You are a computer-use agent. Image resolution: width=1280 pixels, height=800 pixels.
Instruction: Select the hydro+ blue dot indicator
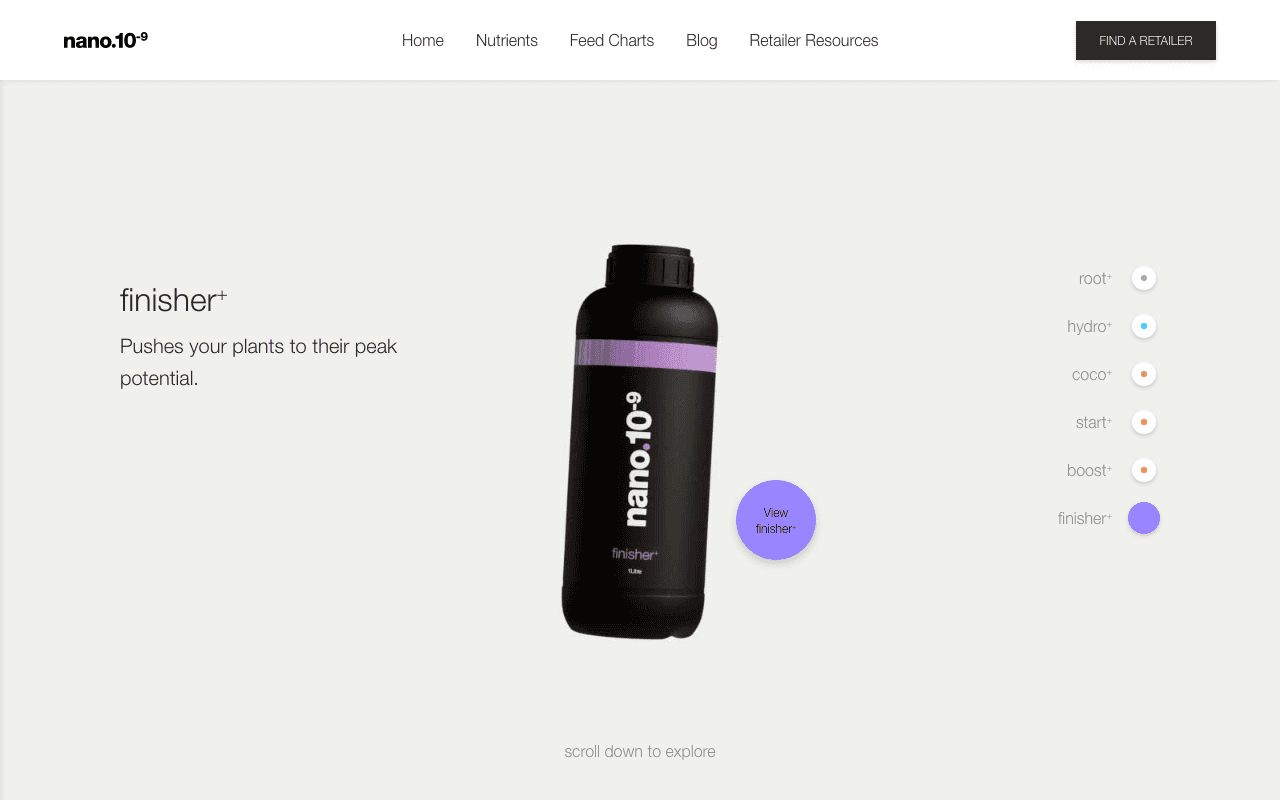(1144, 326)
